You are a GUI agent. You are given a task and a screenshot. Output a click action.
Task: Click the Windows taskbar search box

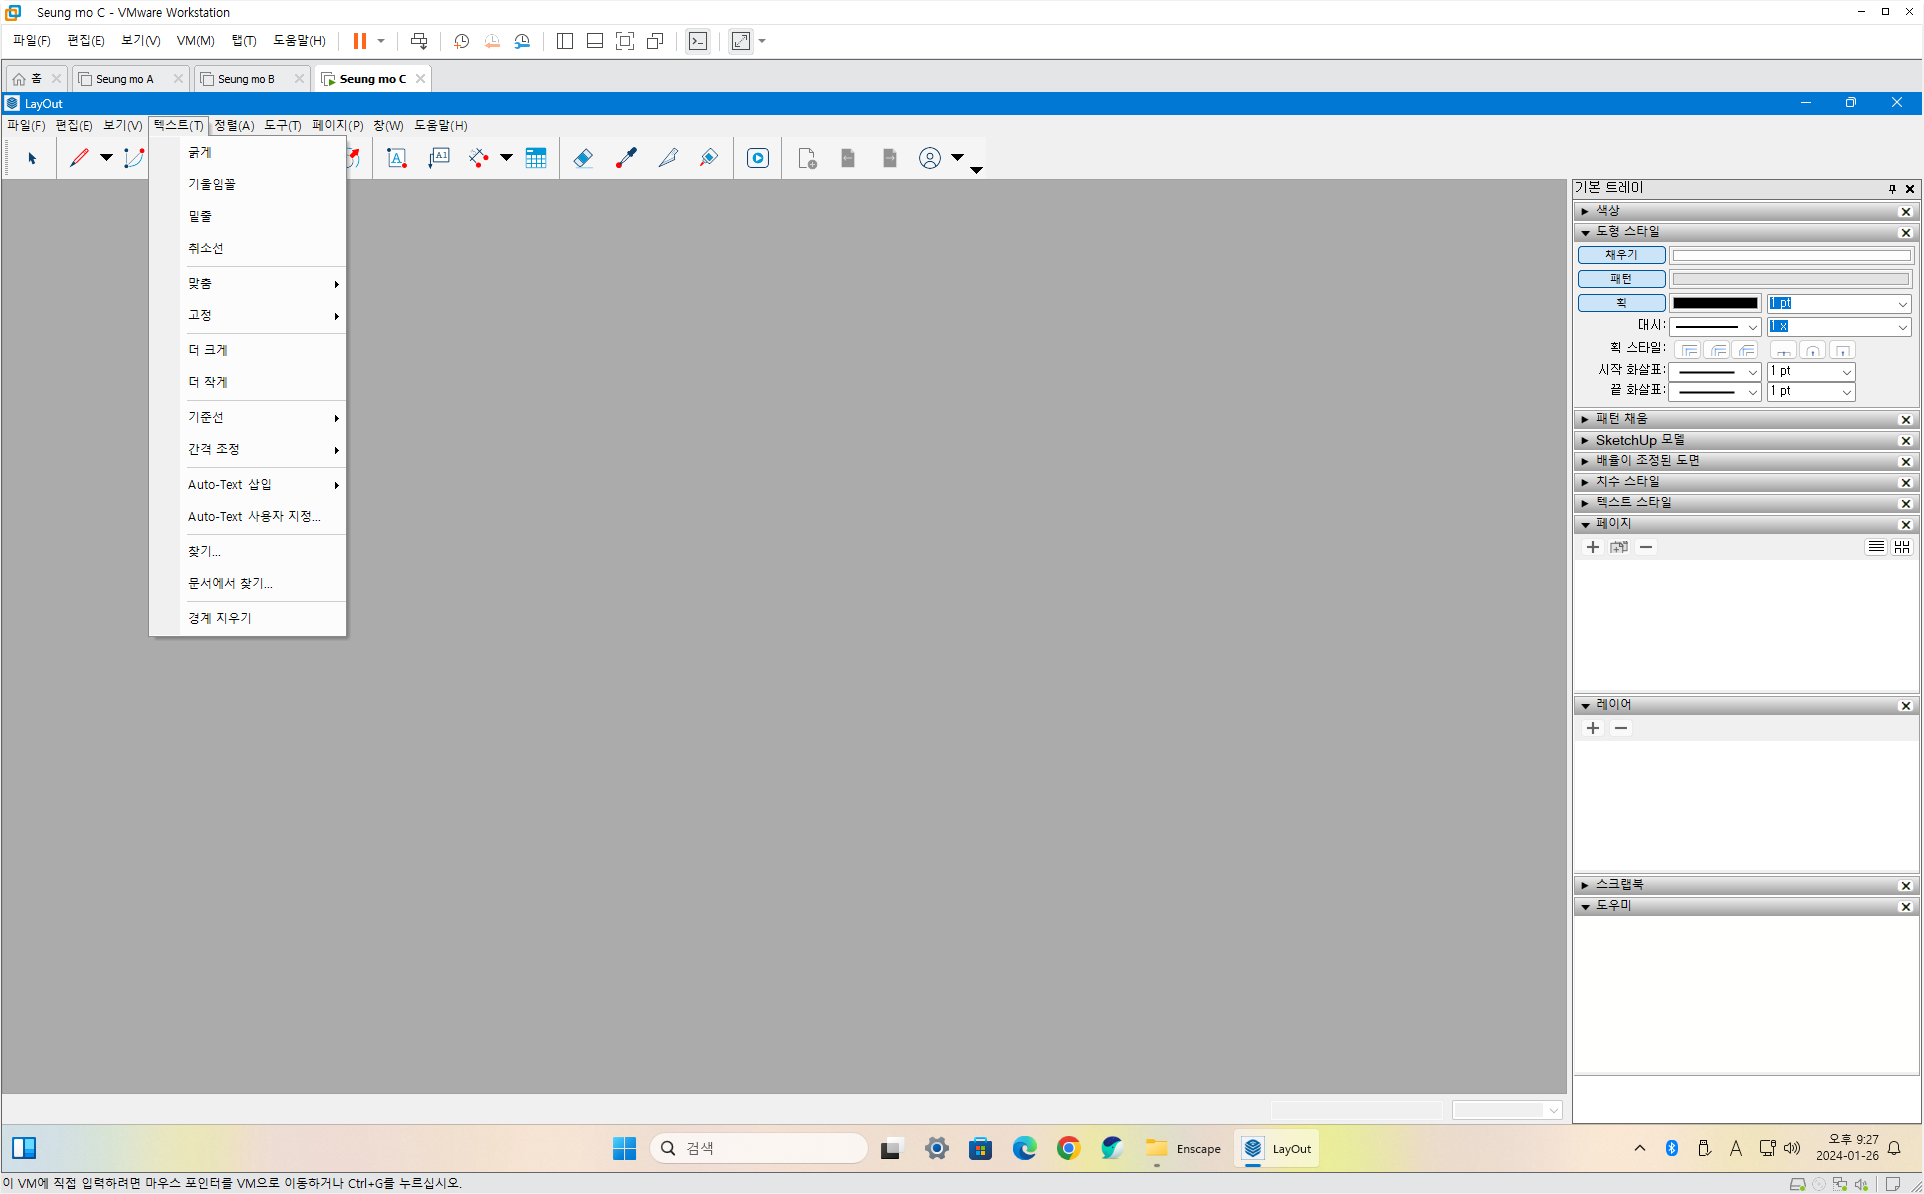tap(760, 1148)
